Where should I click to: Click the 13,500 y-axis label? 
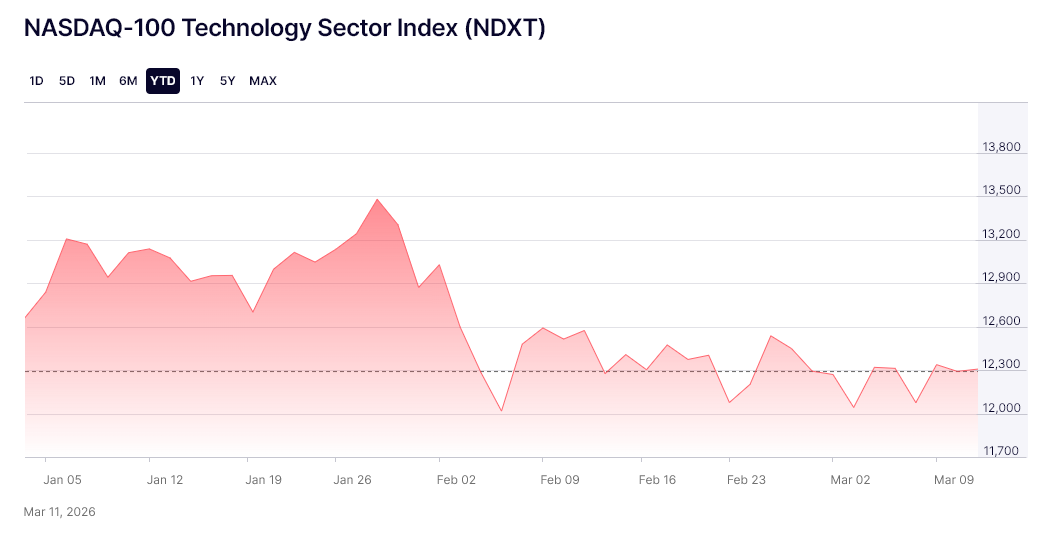pyautogui.click(x=1001, y=191)
